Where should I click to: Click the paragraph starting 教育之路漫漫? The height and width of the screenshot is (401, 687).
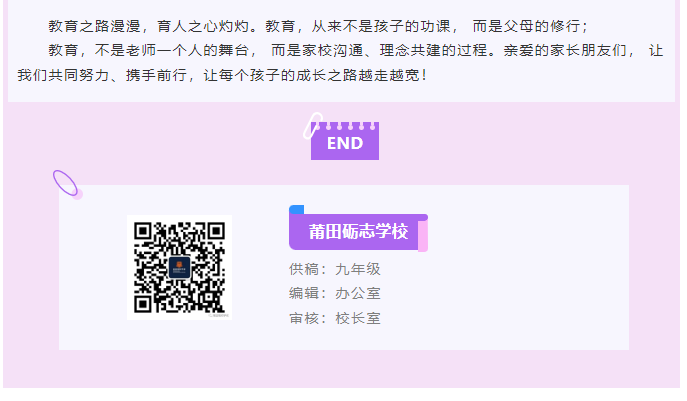coord(318,26)
